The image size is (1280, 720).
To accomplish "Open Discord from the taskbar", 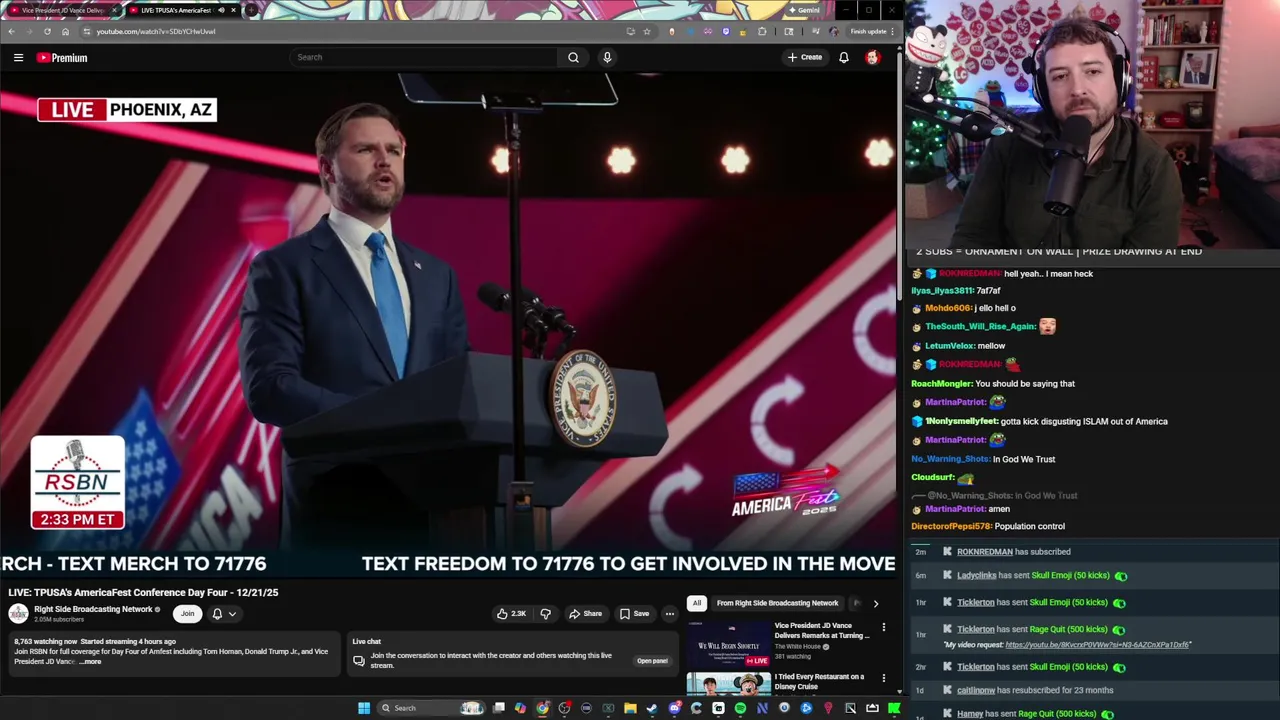I will (674, 708).
